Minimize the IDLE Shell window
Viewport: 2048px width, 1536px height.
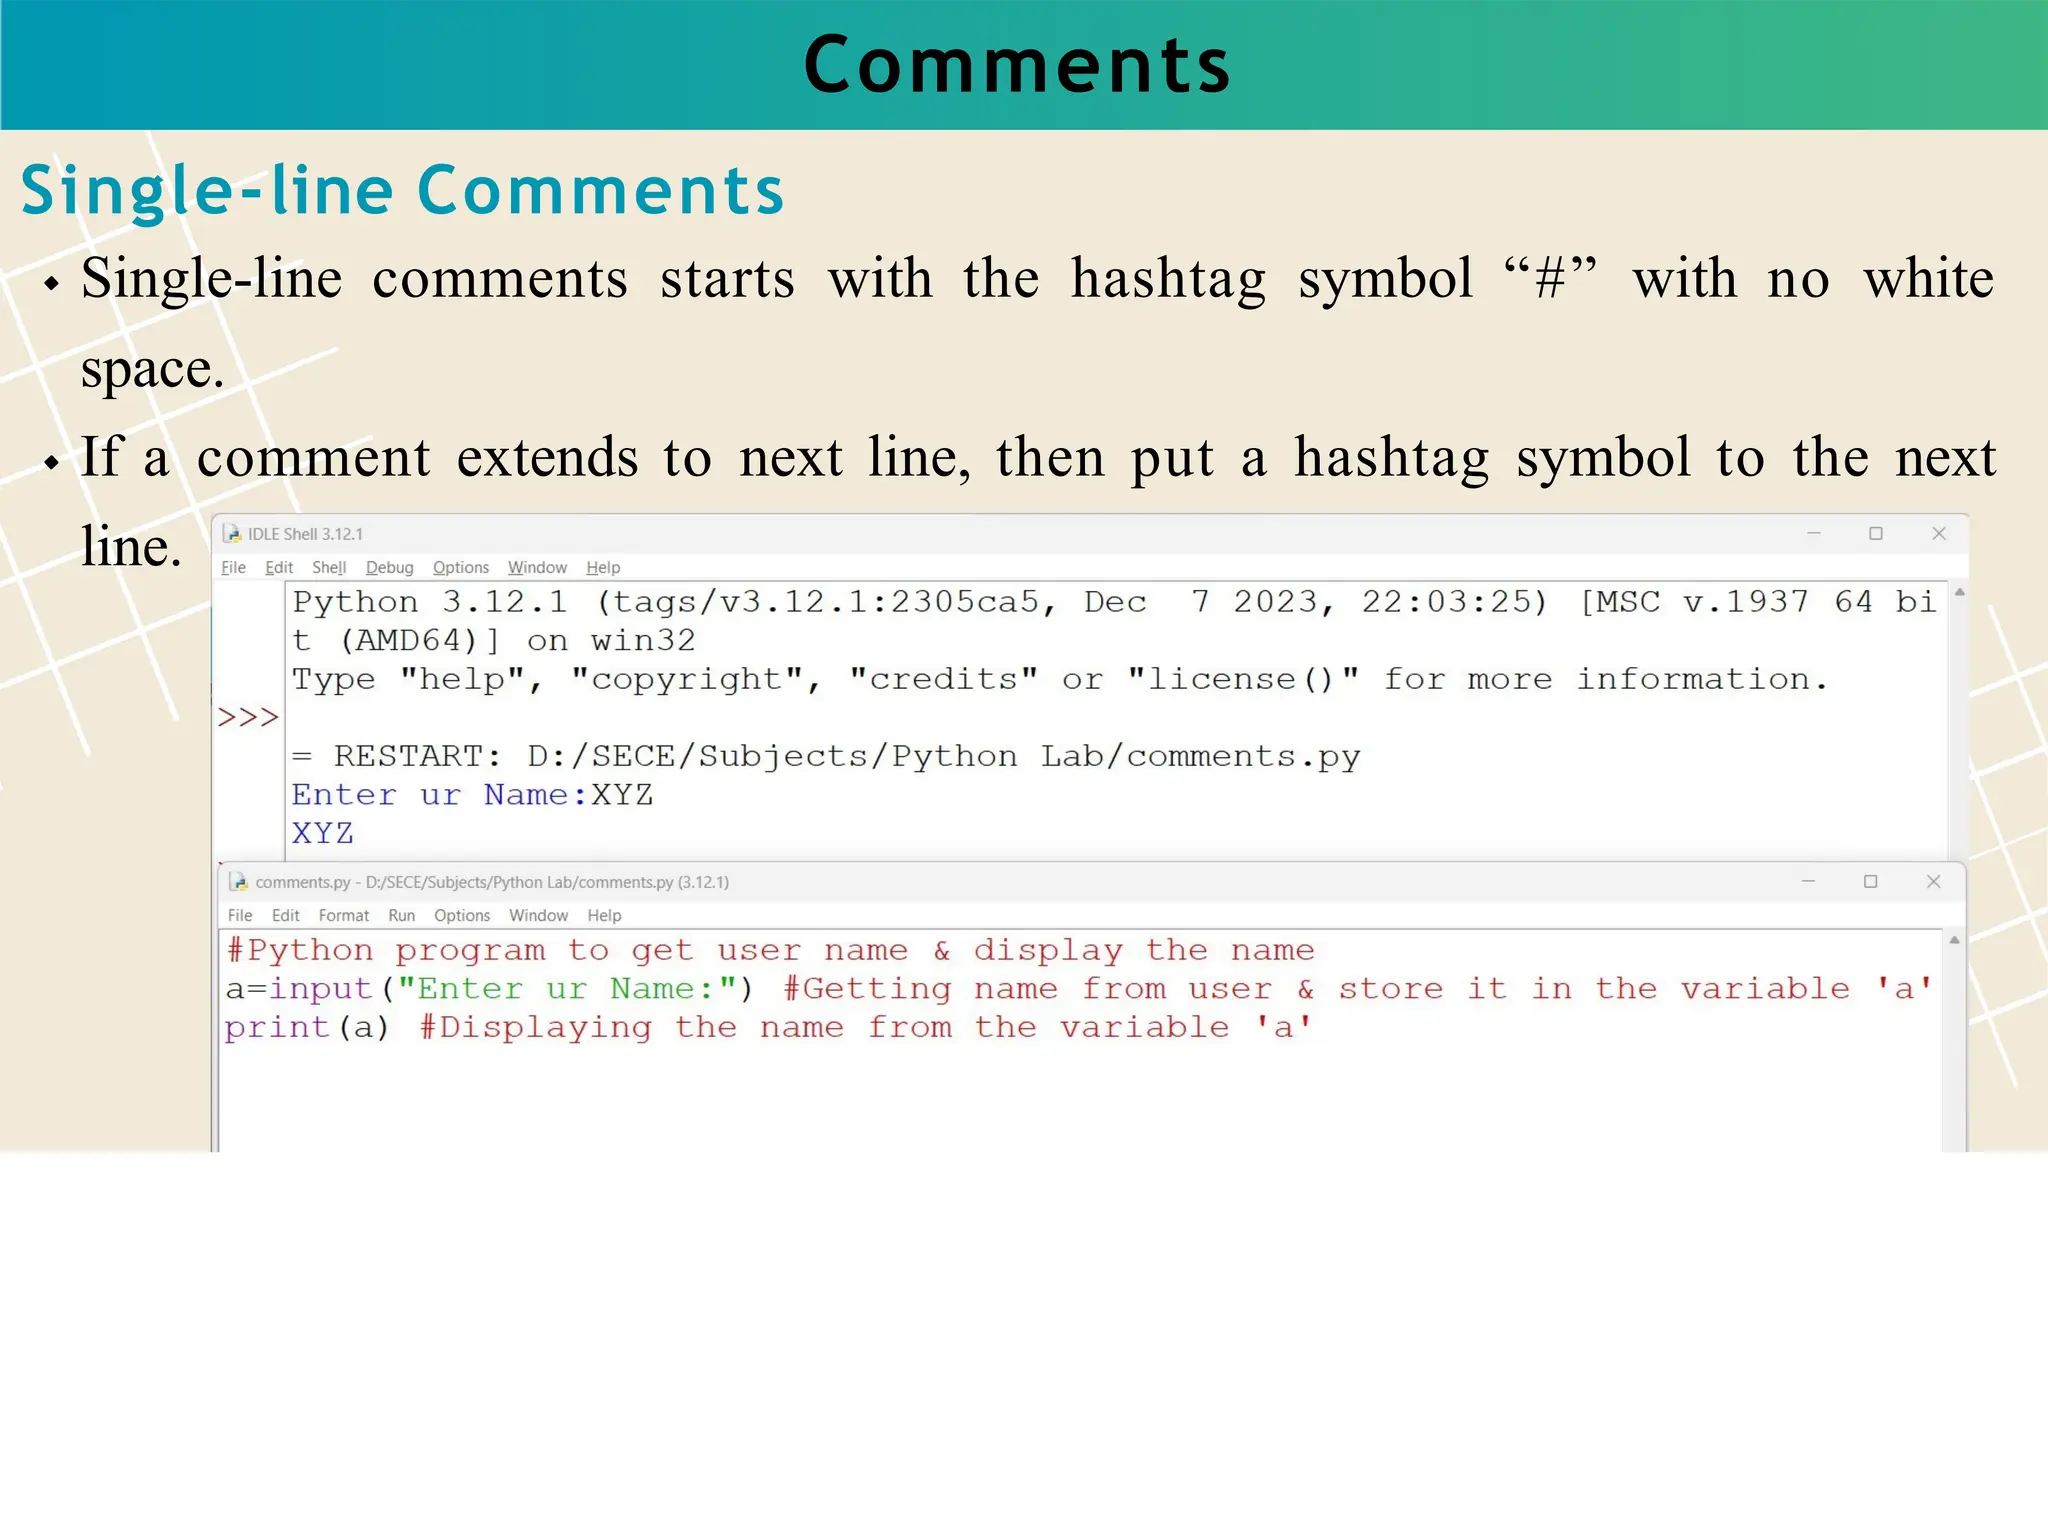point(1814,534)
